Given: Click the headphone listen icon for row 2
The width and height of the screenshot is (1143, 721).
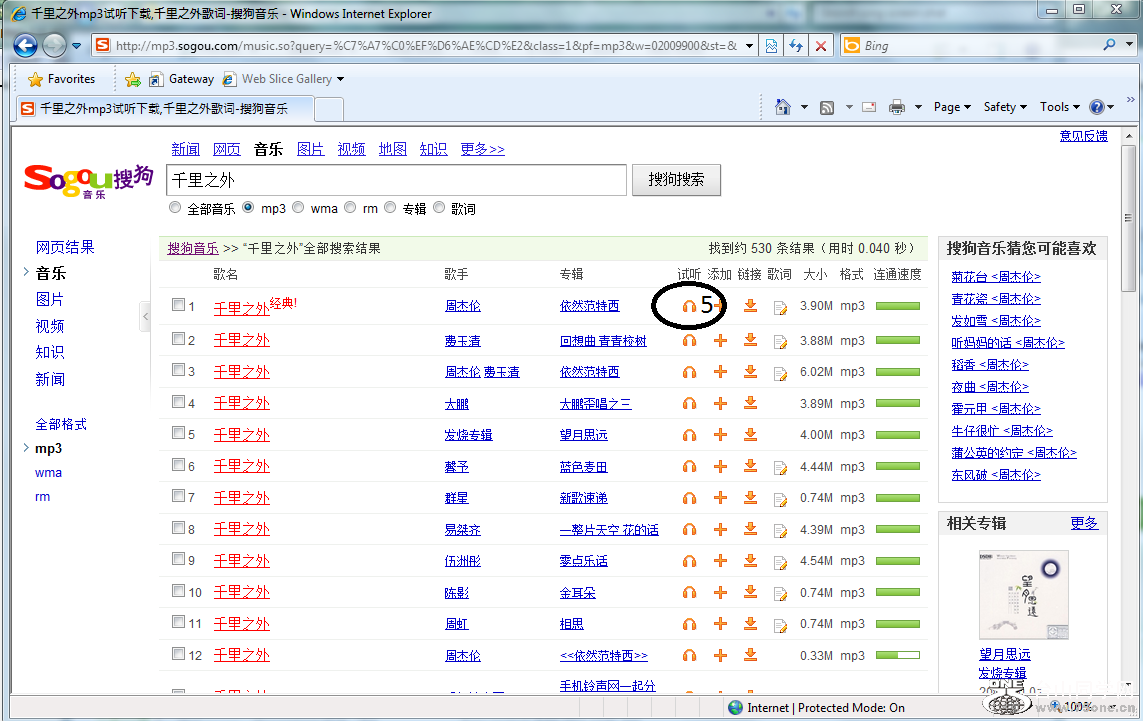Looking at the screenshot, I should click(x=689, y=340).
